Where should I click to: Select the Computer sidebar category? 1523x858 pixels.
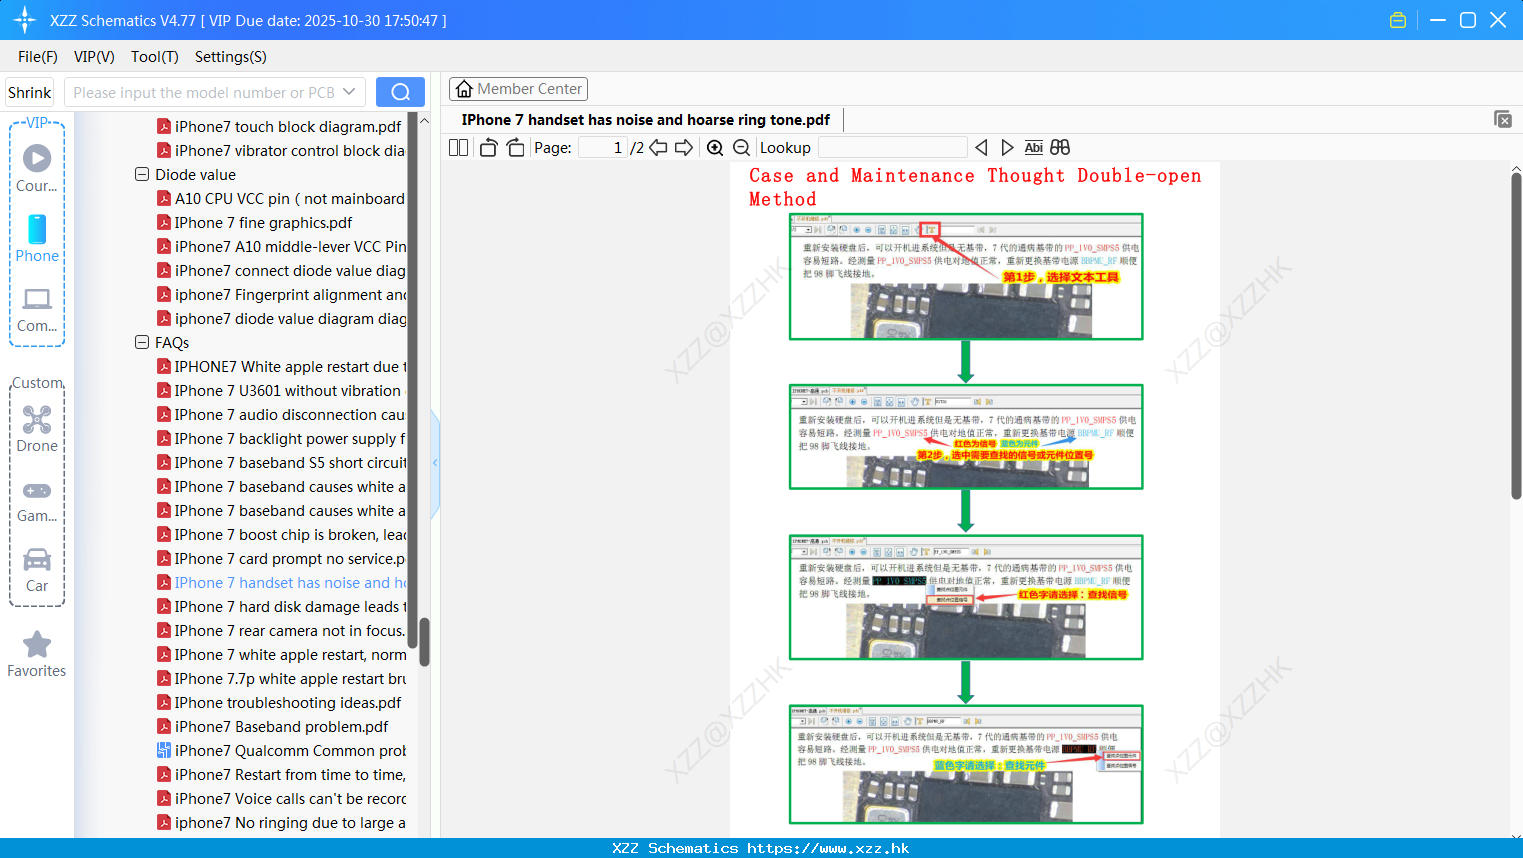(x=37, y=309)
